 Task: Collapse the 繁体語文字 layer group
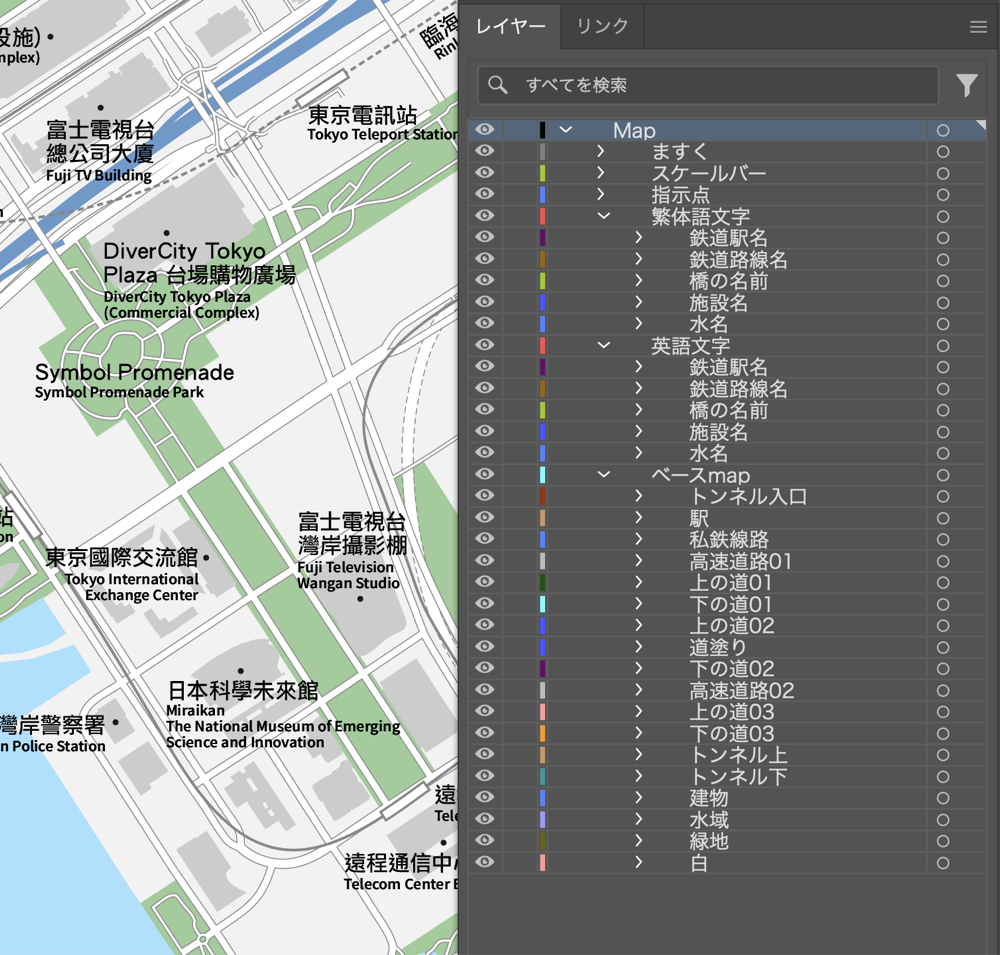[603, 216]
